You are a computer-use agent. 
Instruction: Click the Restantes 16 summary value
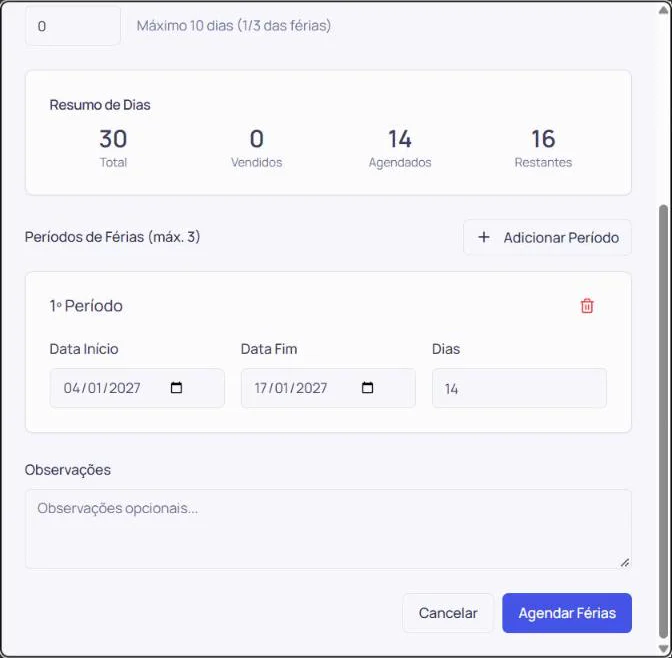click(543, 139)
